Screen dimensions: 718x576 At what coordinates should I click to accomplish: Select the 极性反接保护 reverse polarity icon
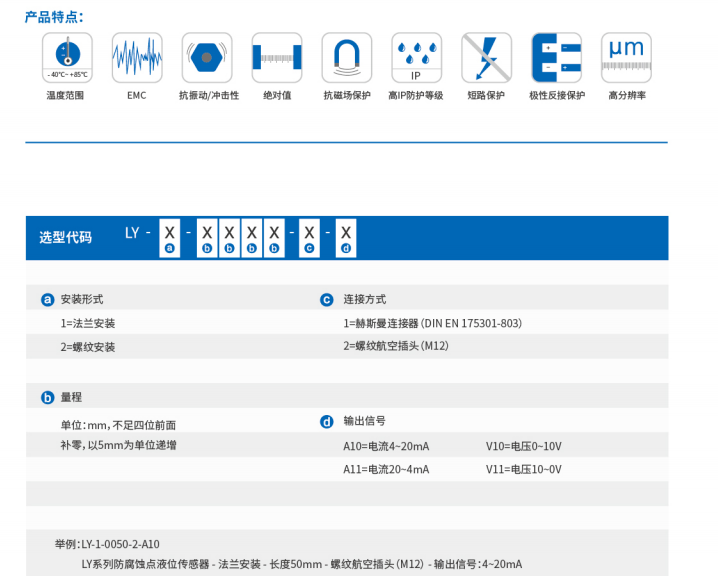tap(556, 58)
